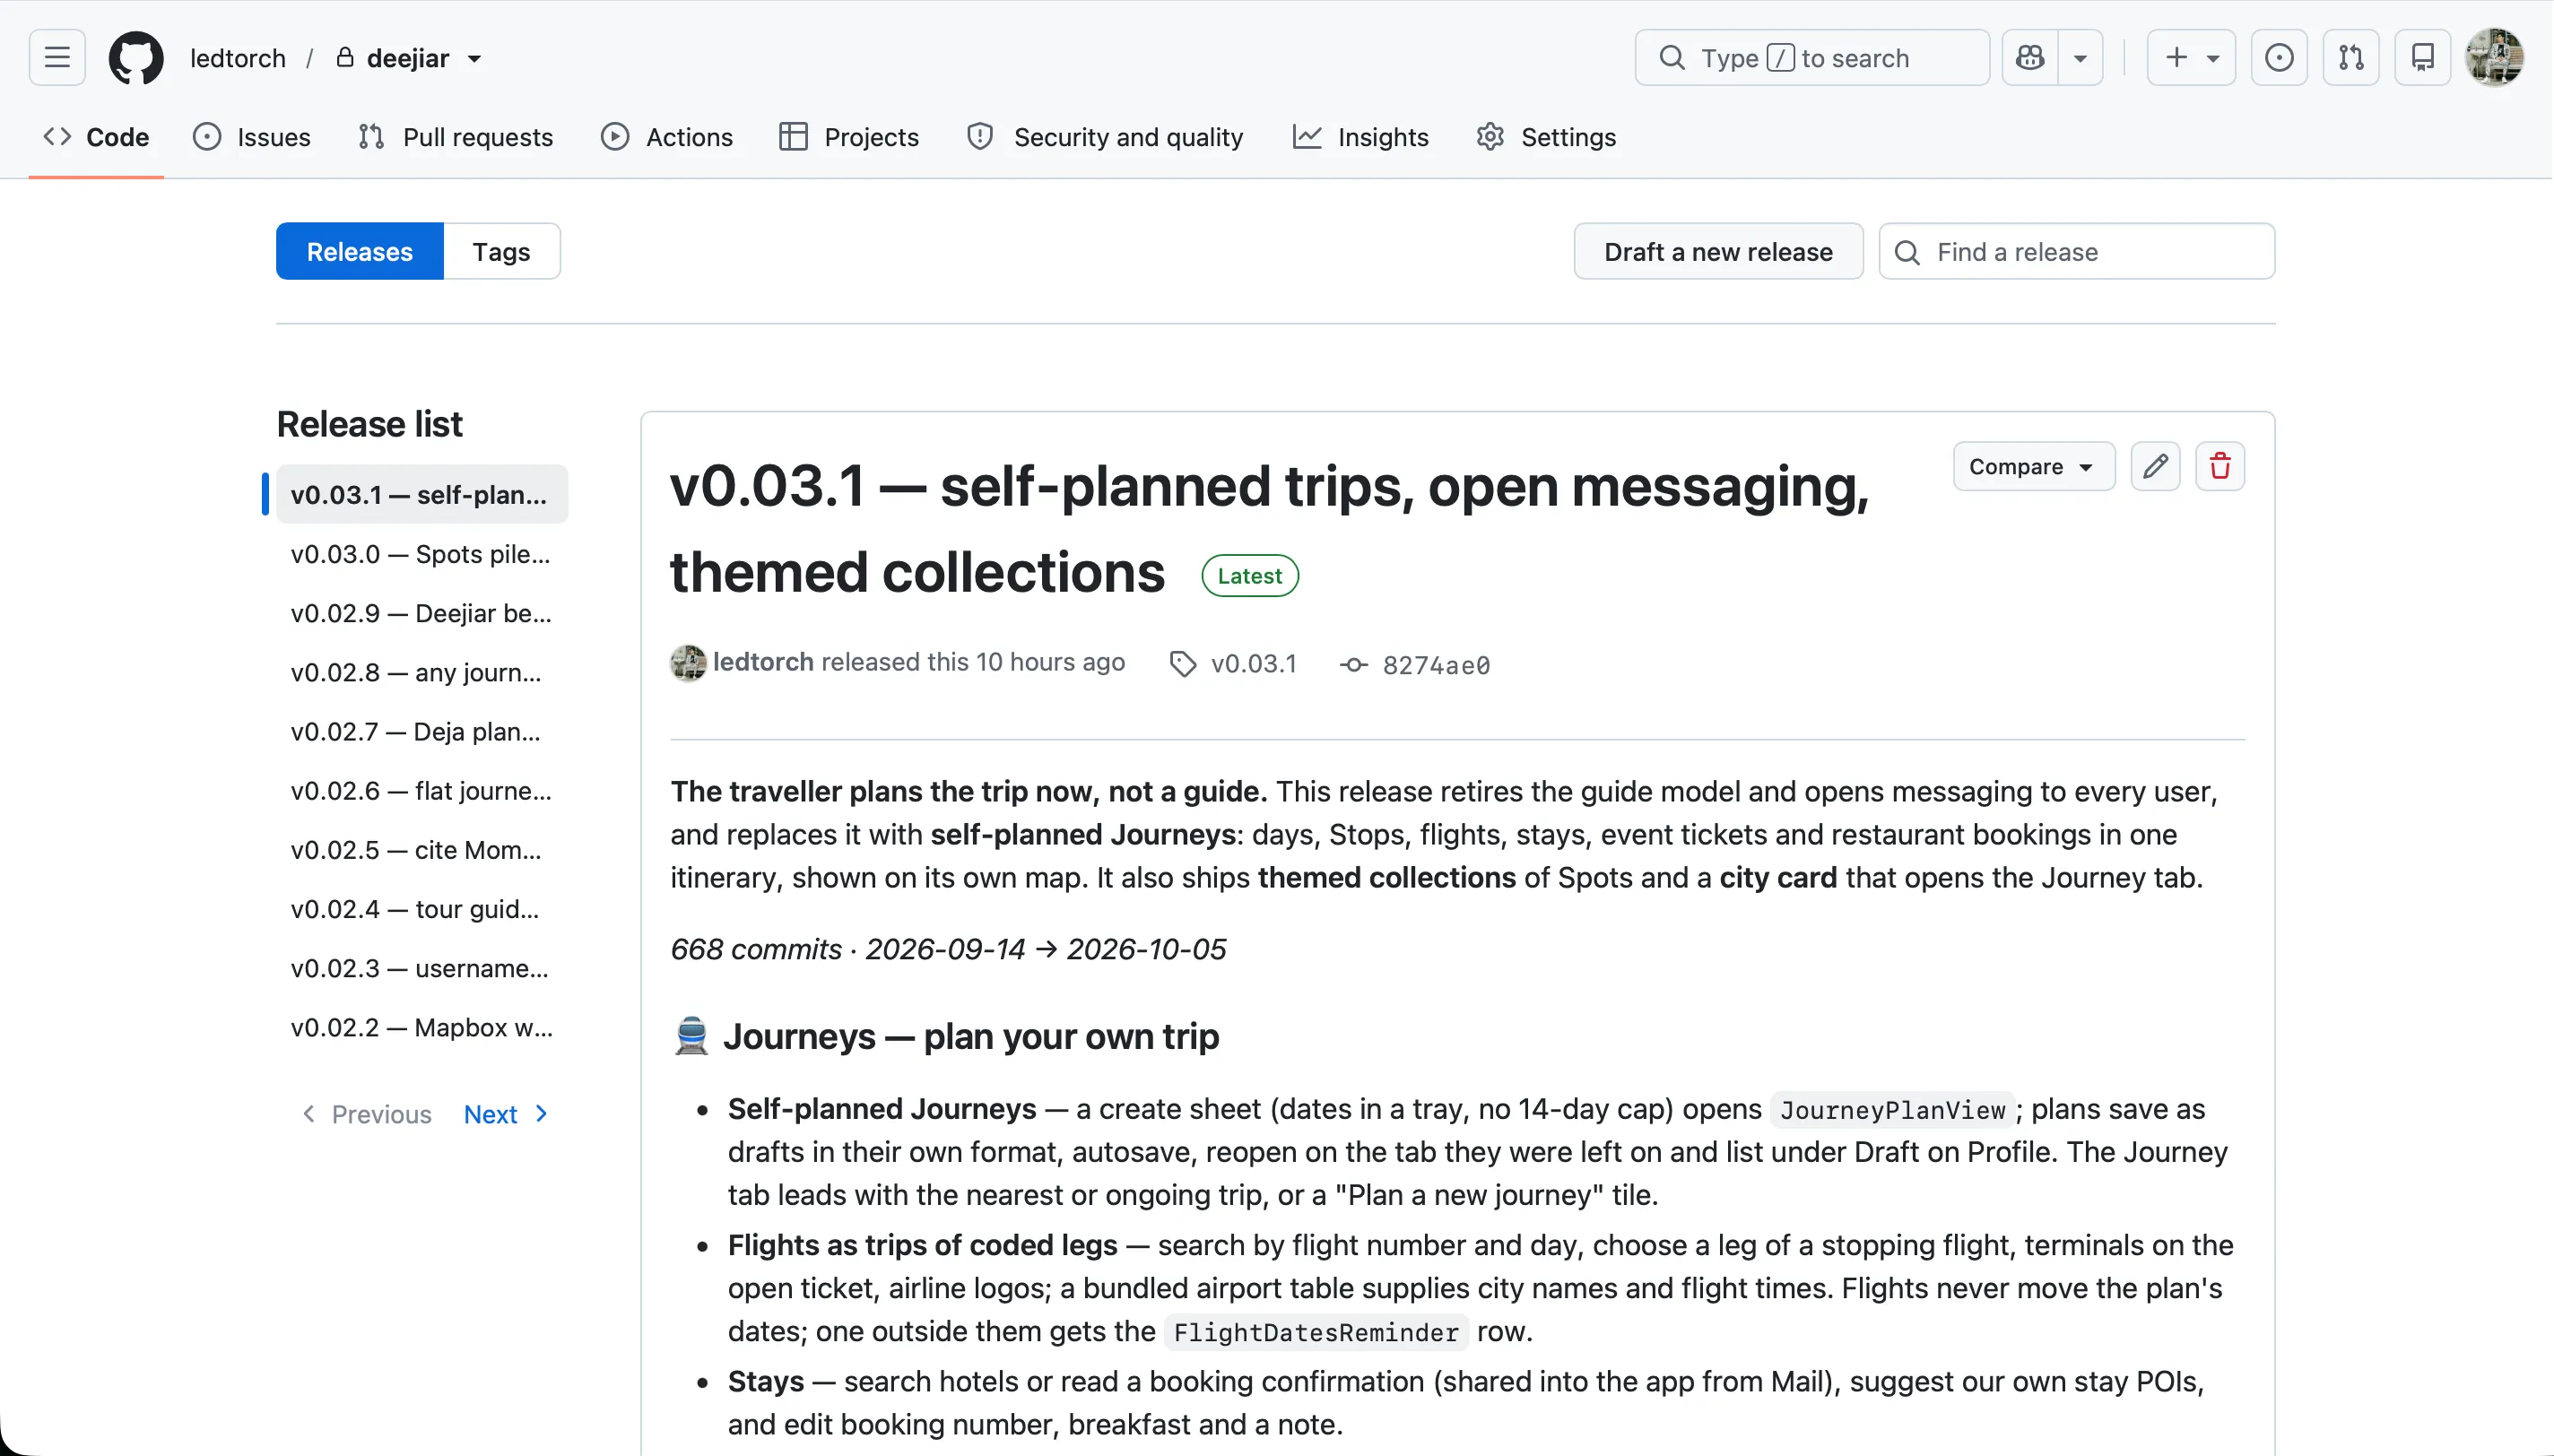Image resolution: width=2554 pixels, height=1456 pixels.
Task: Click the commit icon beside 8274ae0
Action: (1354, 665)
